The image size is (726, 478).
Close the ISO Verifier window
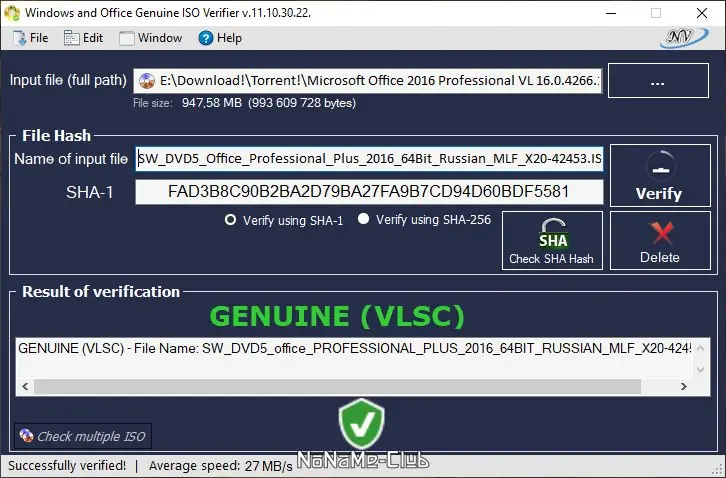[x=702, y=13]
